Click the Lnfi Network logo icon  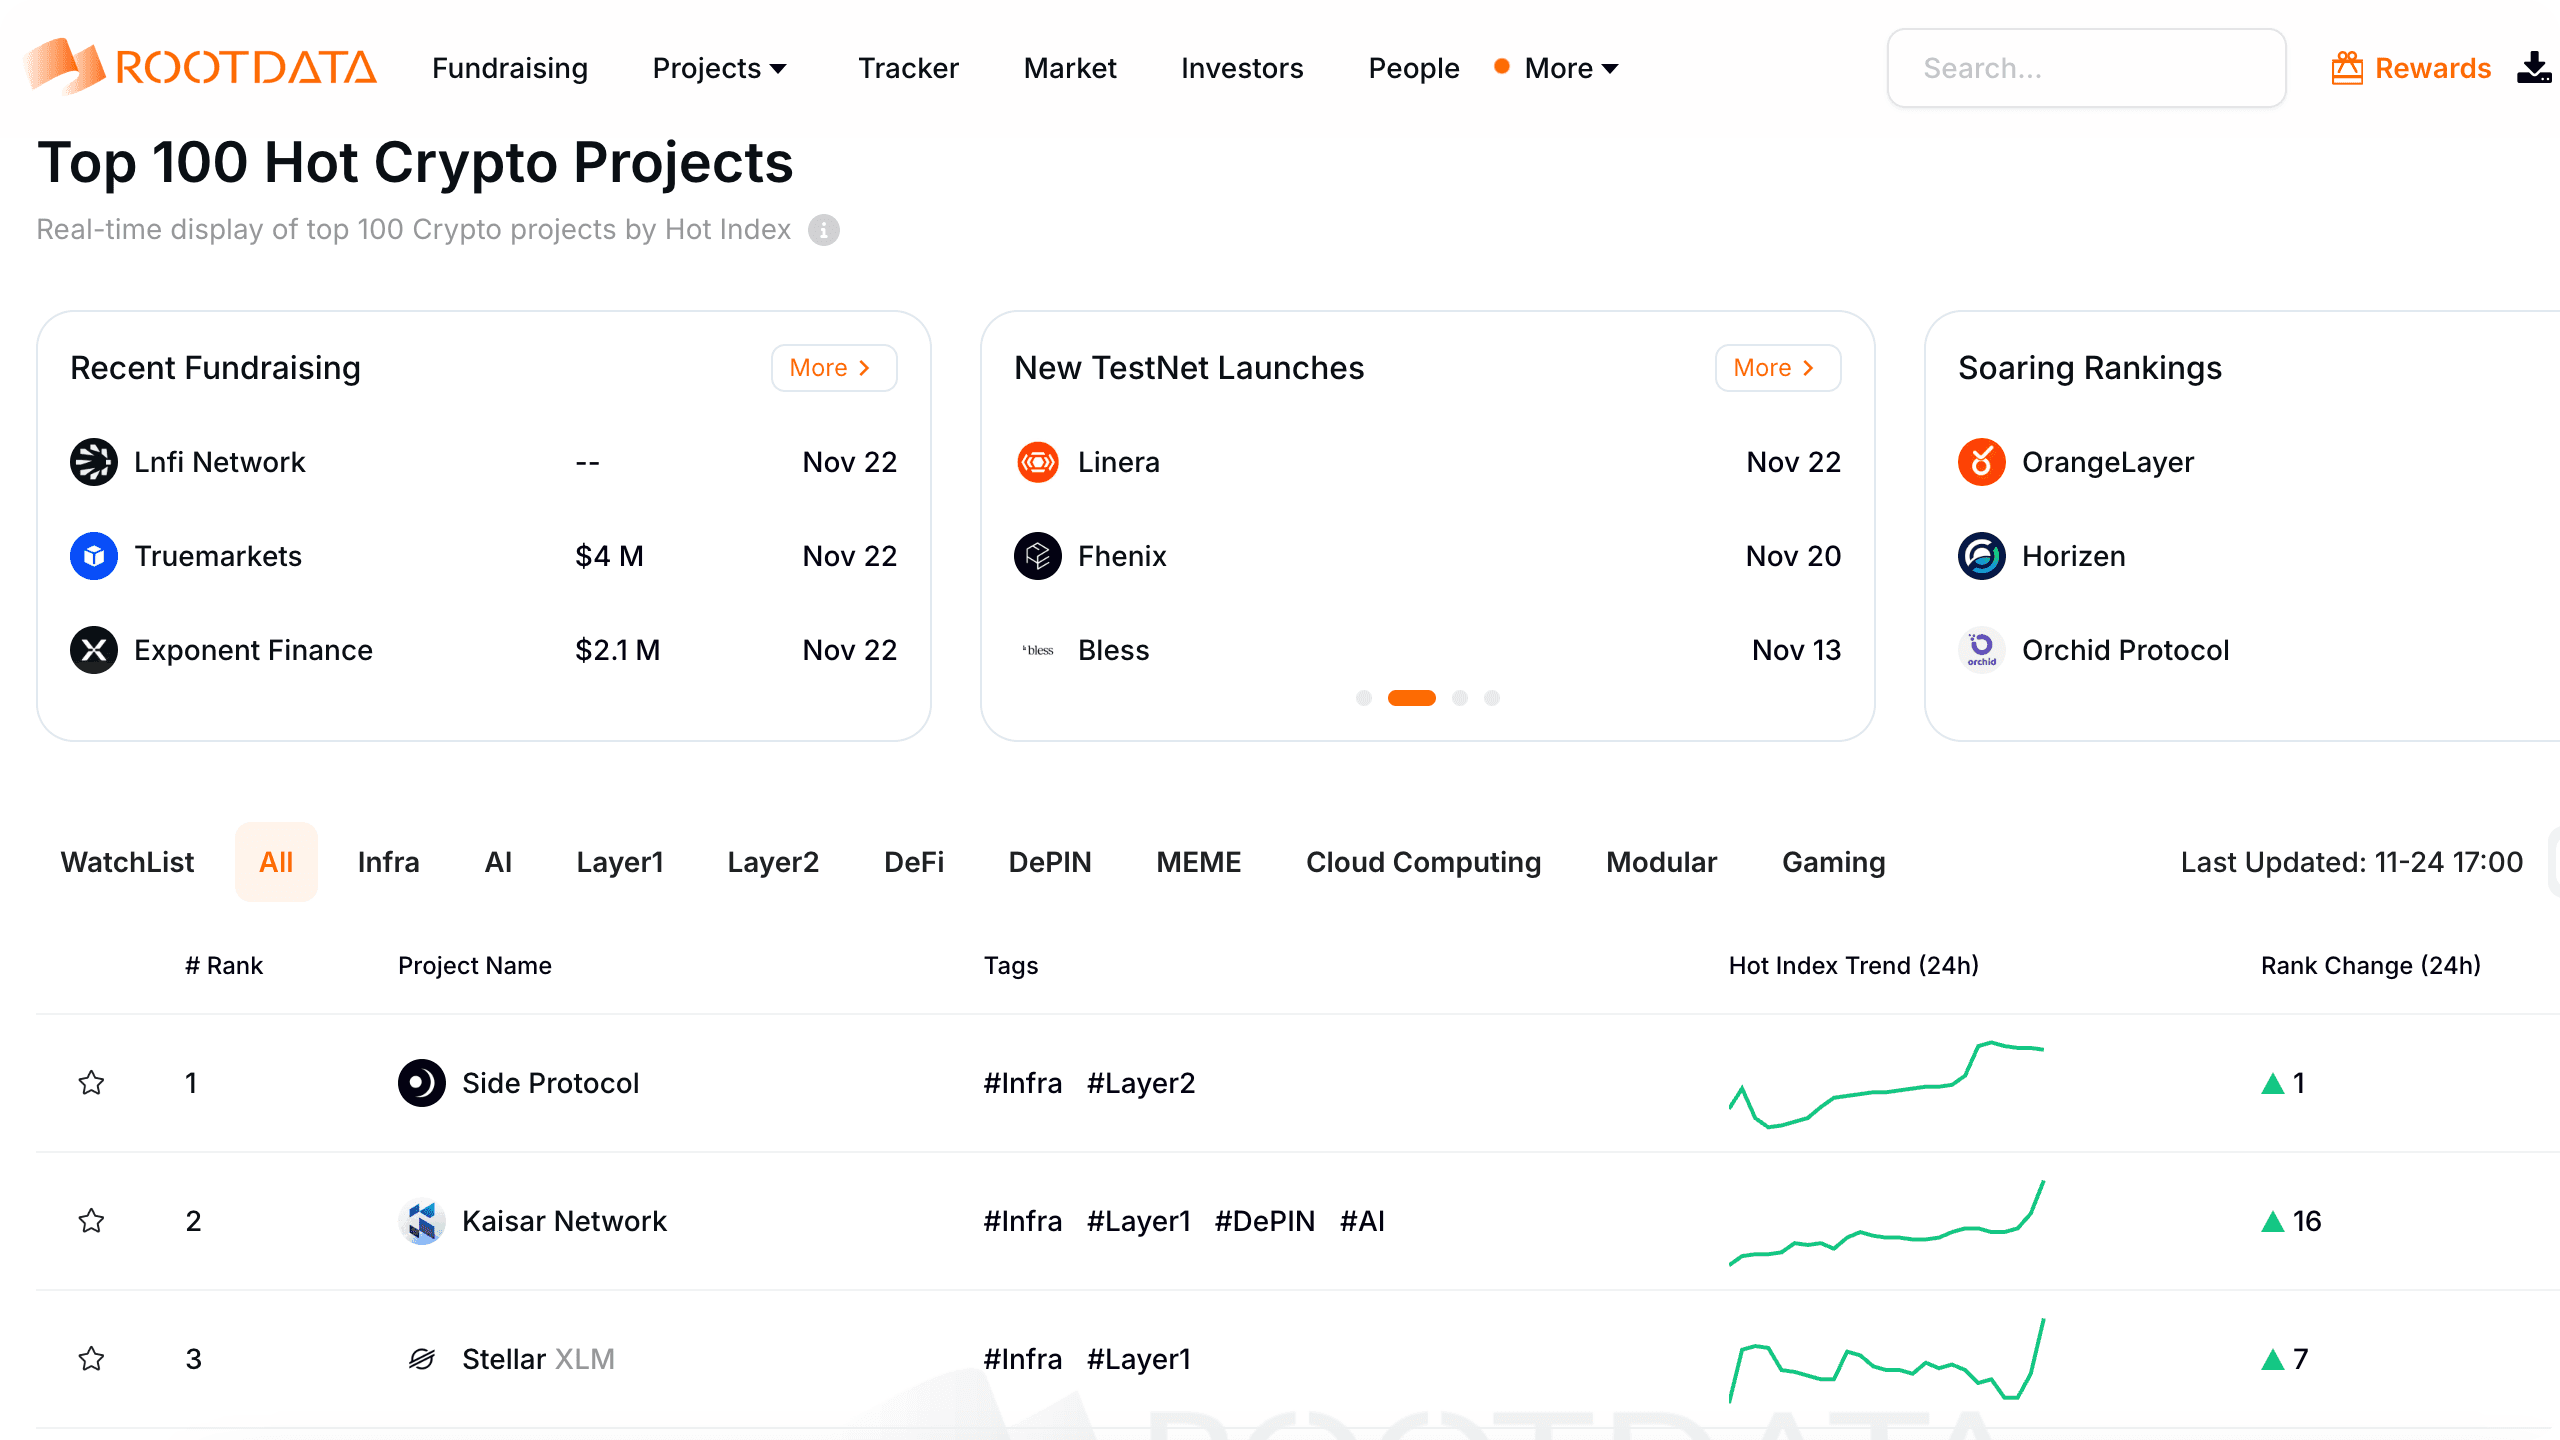(x=94, y=462)
